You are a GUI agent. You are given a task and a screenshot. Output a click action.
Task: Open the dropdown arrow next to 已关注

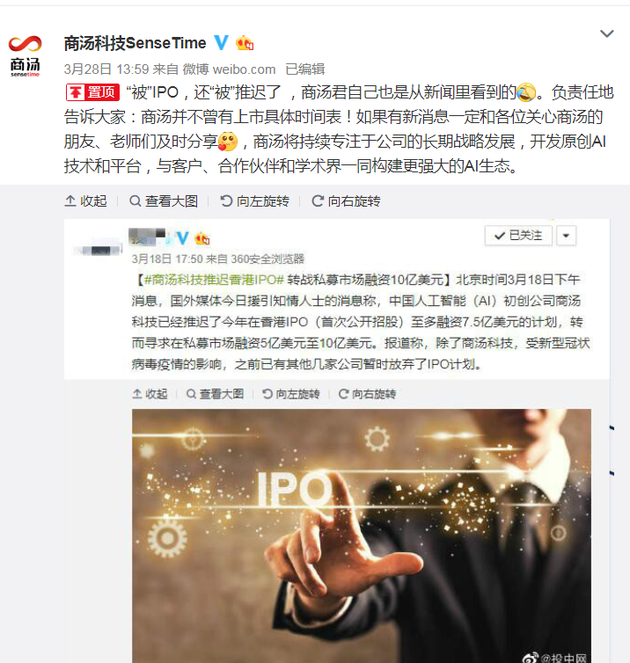click(x=566, y=236)
